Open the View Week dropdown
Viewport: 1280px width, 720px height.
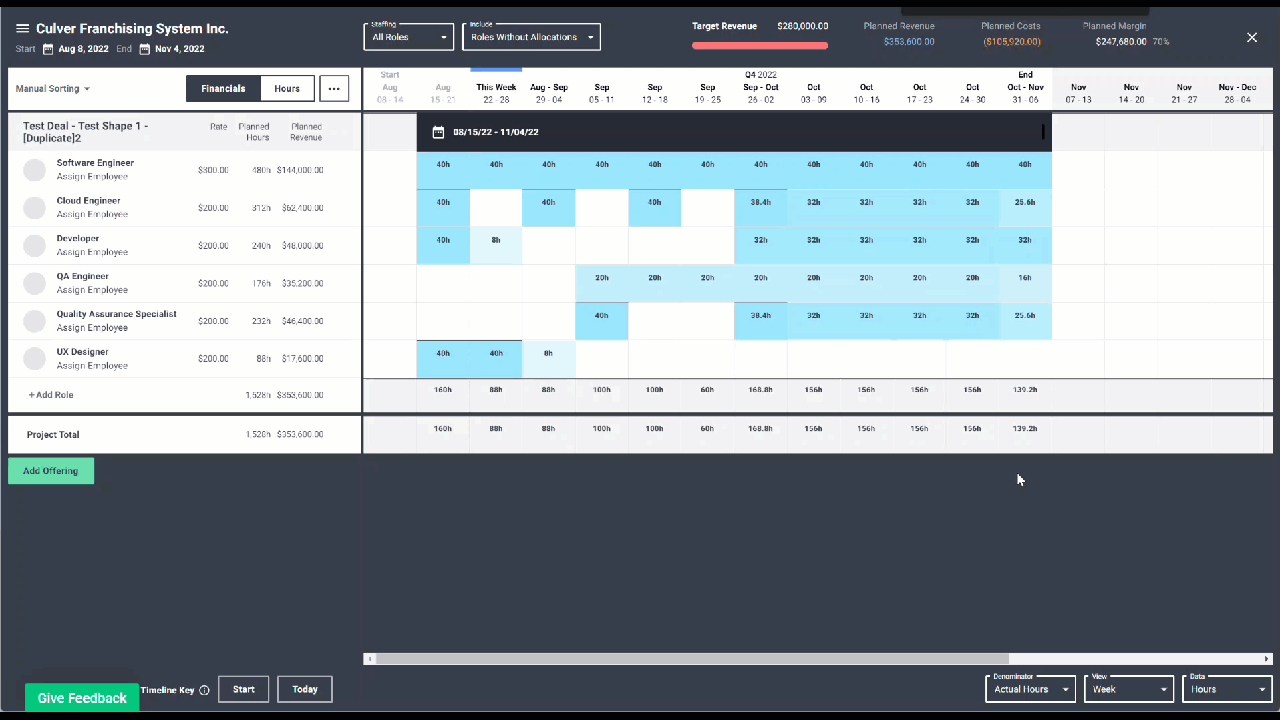click(x=1129, y=689)
